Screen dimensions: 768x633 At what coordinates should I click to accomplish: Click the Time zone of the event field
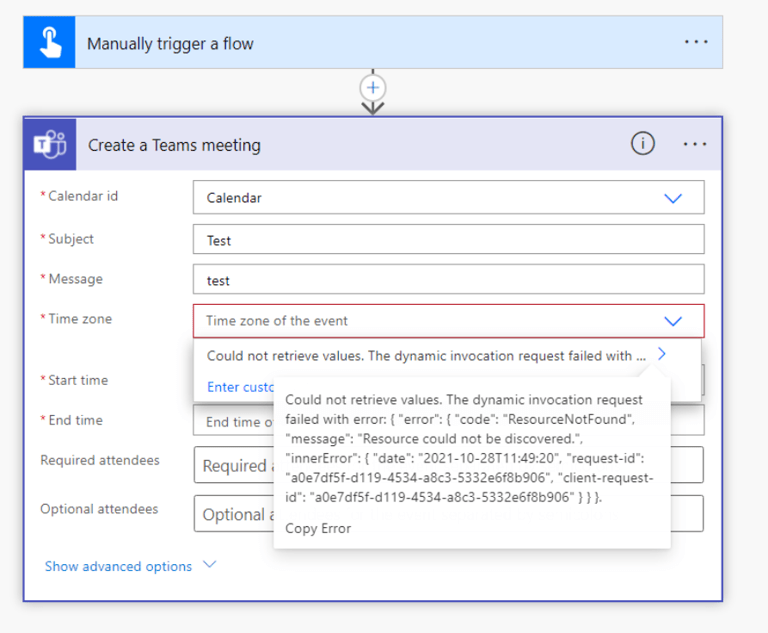449,321
